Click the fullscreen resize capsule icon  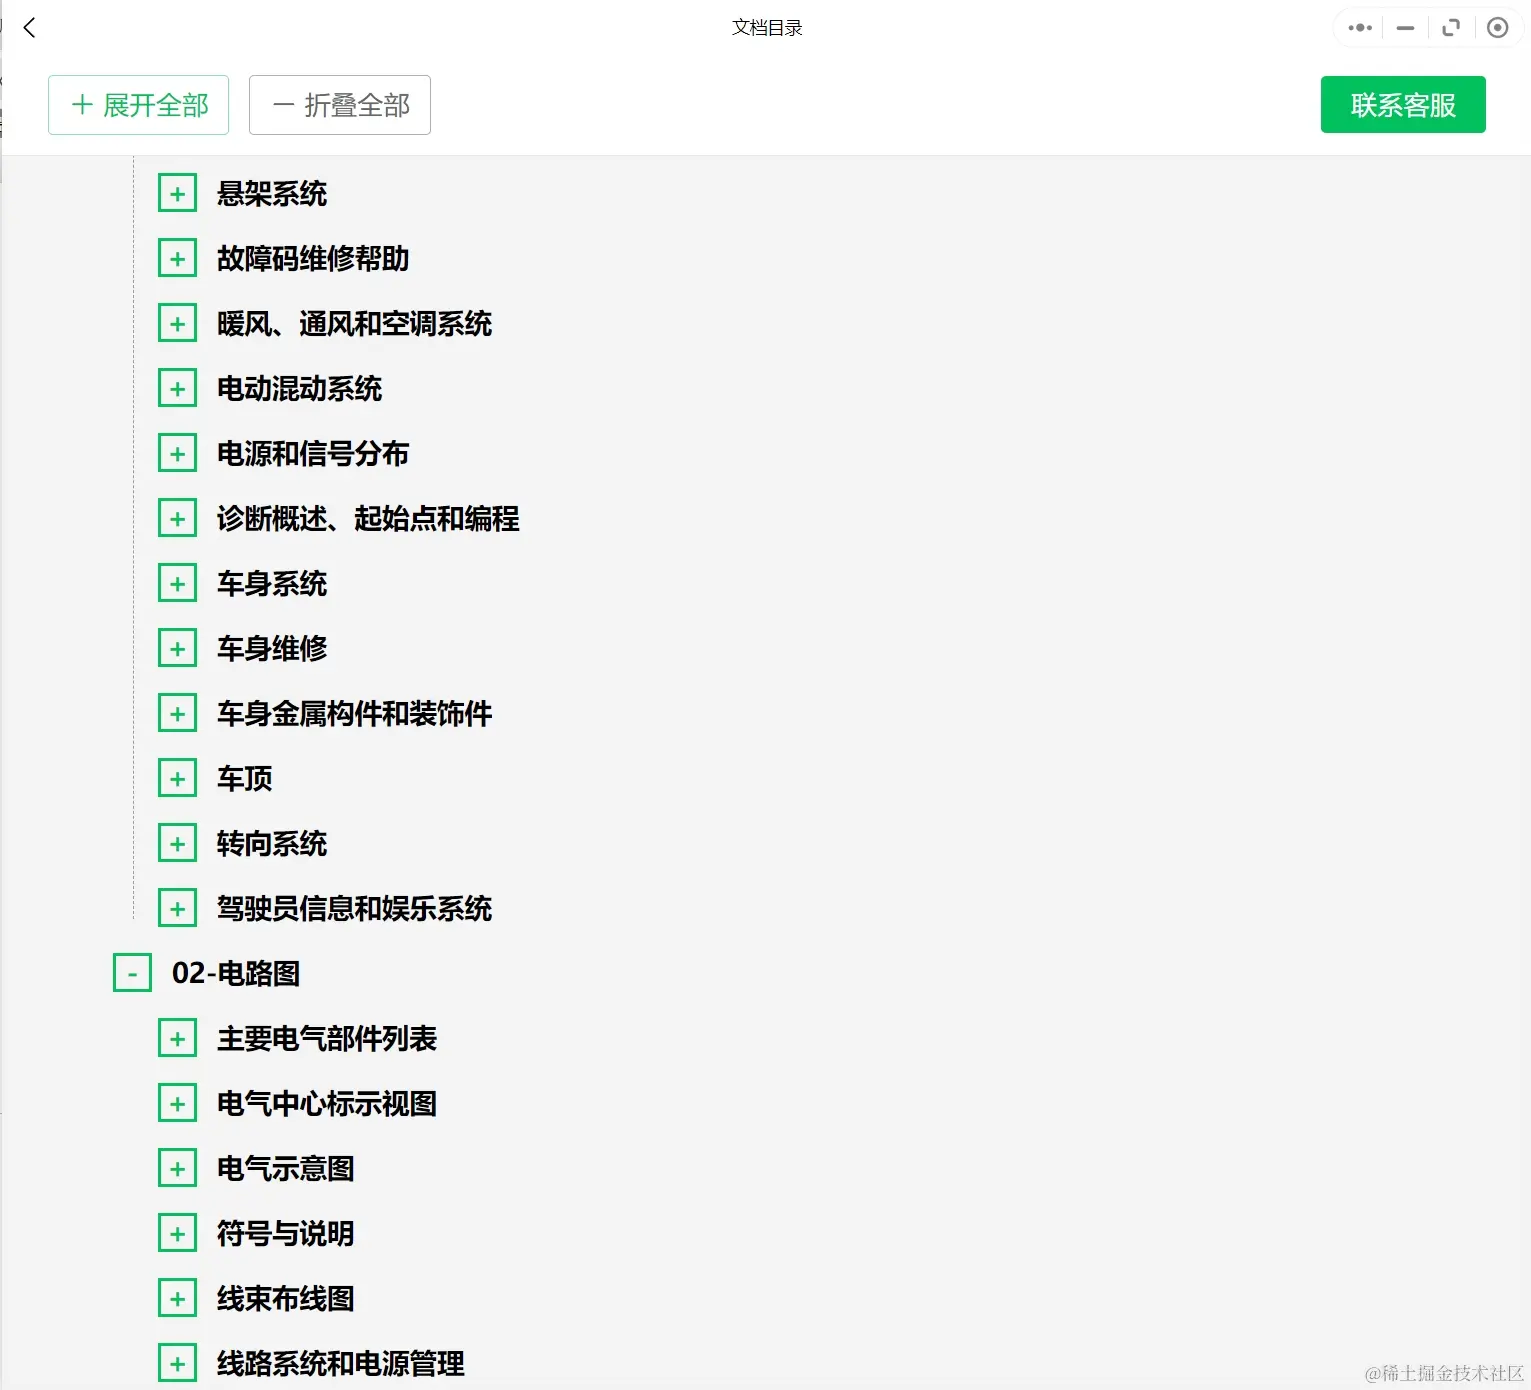point(1451,27)
